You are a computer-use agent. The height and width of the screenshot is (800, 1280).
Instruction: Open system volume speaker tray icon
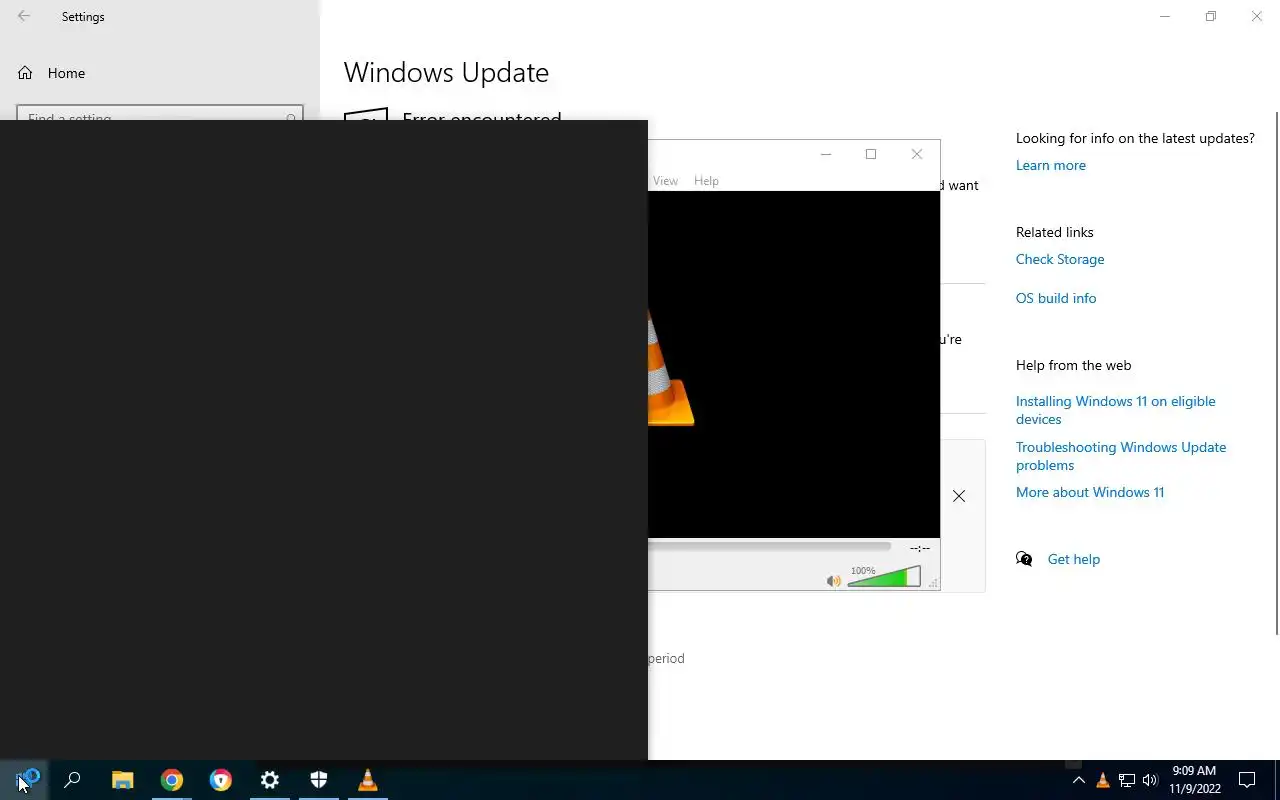point(1150,780)
